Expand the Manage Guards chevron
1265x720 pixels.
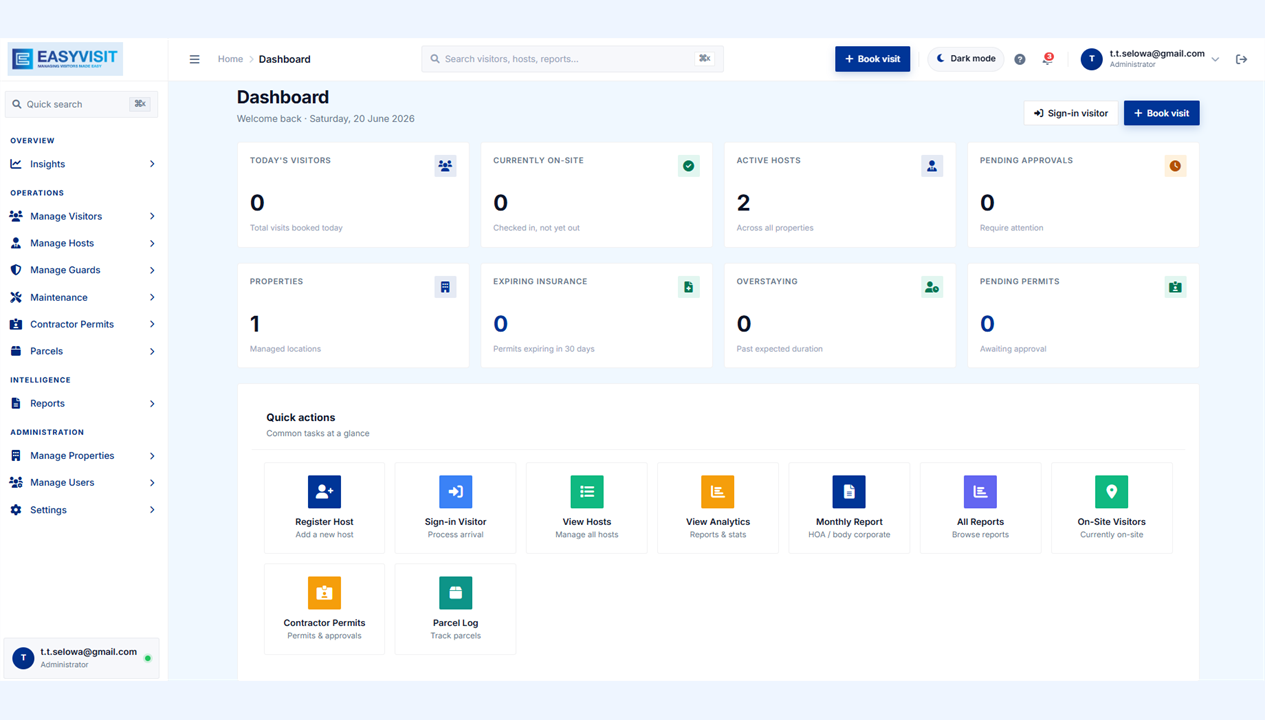(152, 270)
